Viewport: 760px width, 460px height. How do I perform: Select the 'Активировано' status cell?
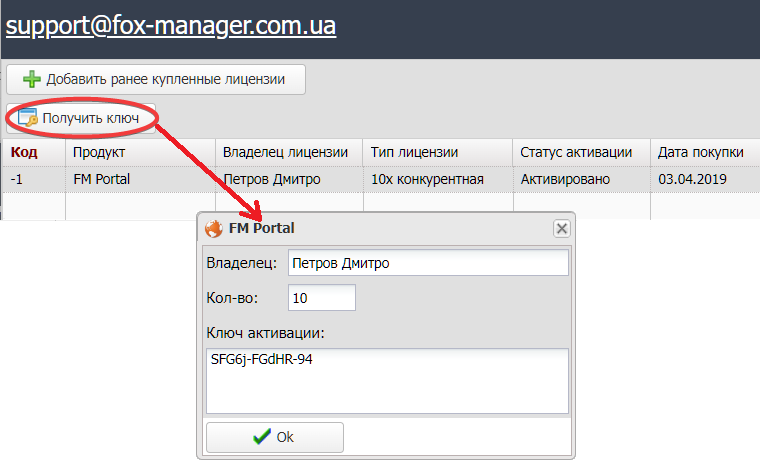[x=582, y=180]
